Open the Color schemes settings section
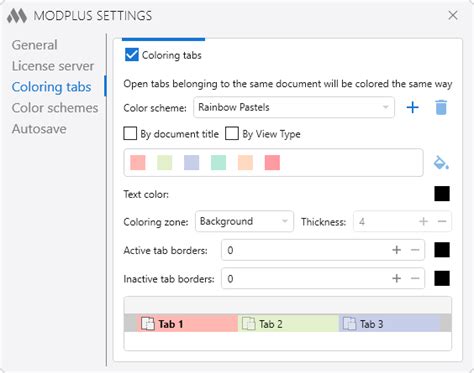The image size is (474, 373). (x=55, y=108)
